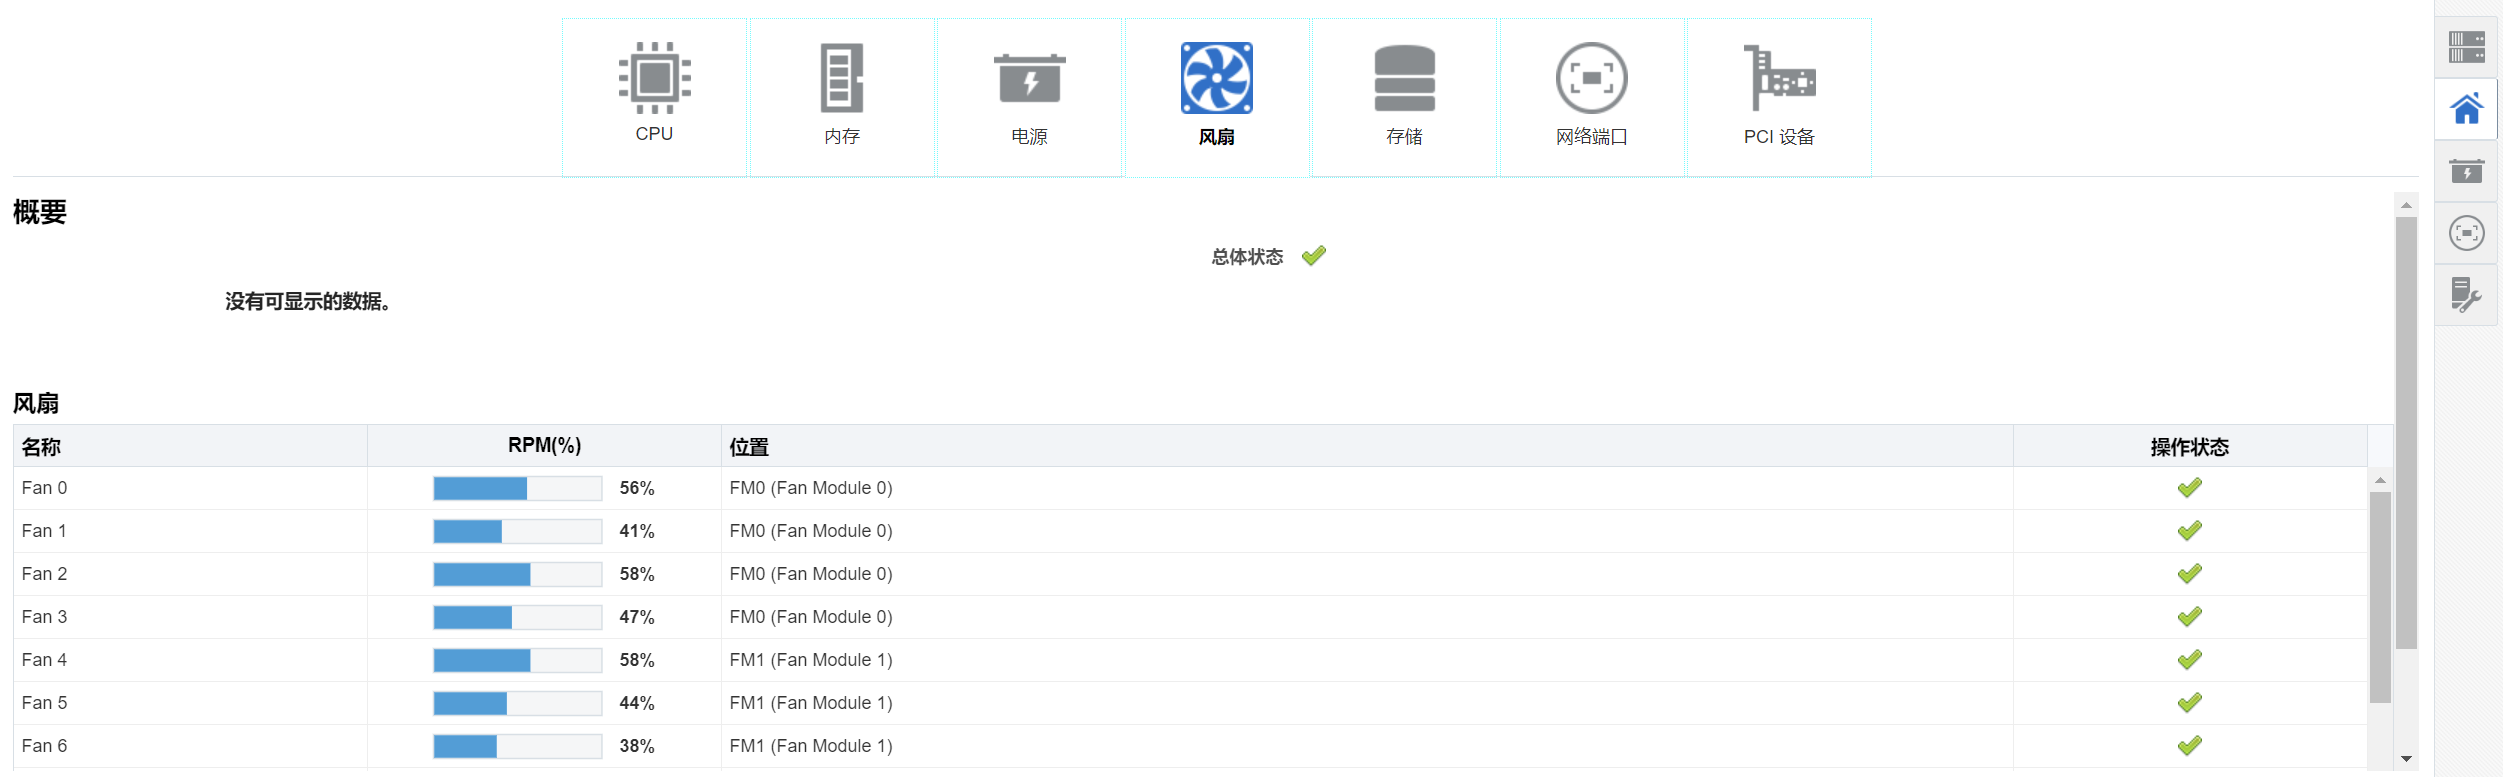
Task: Click Fan 1's "FM0 (Fan Module 0)" location
Action: coord(811,531)
